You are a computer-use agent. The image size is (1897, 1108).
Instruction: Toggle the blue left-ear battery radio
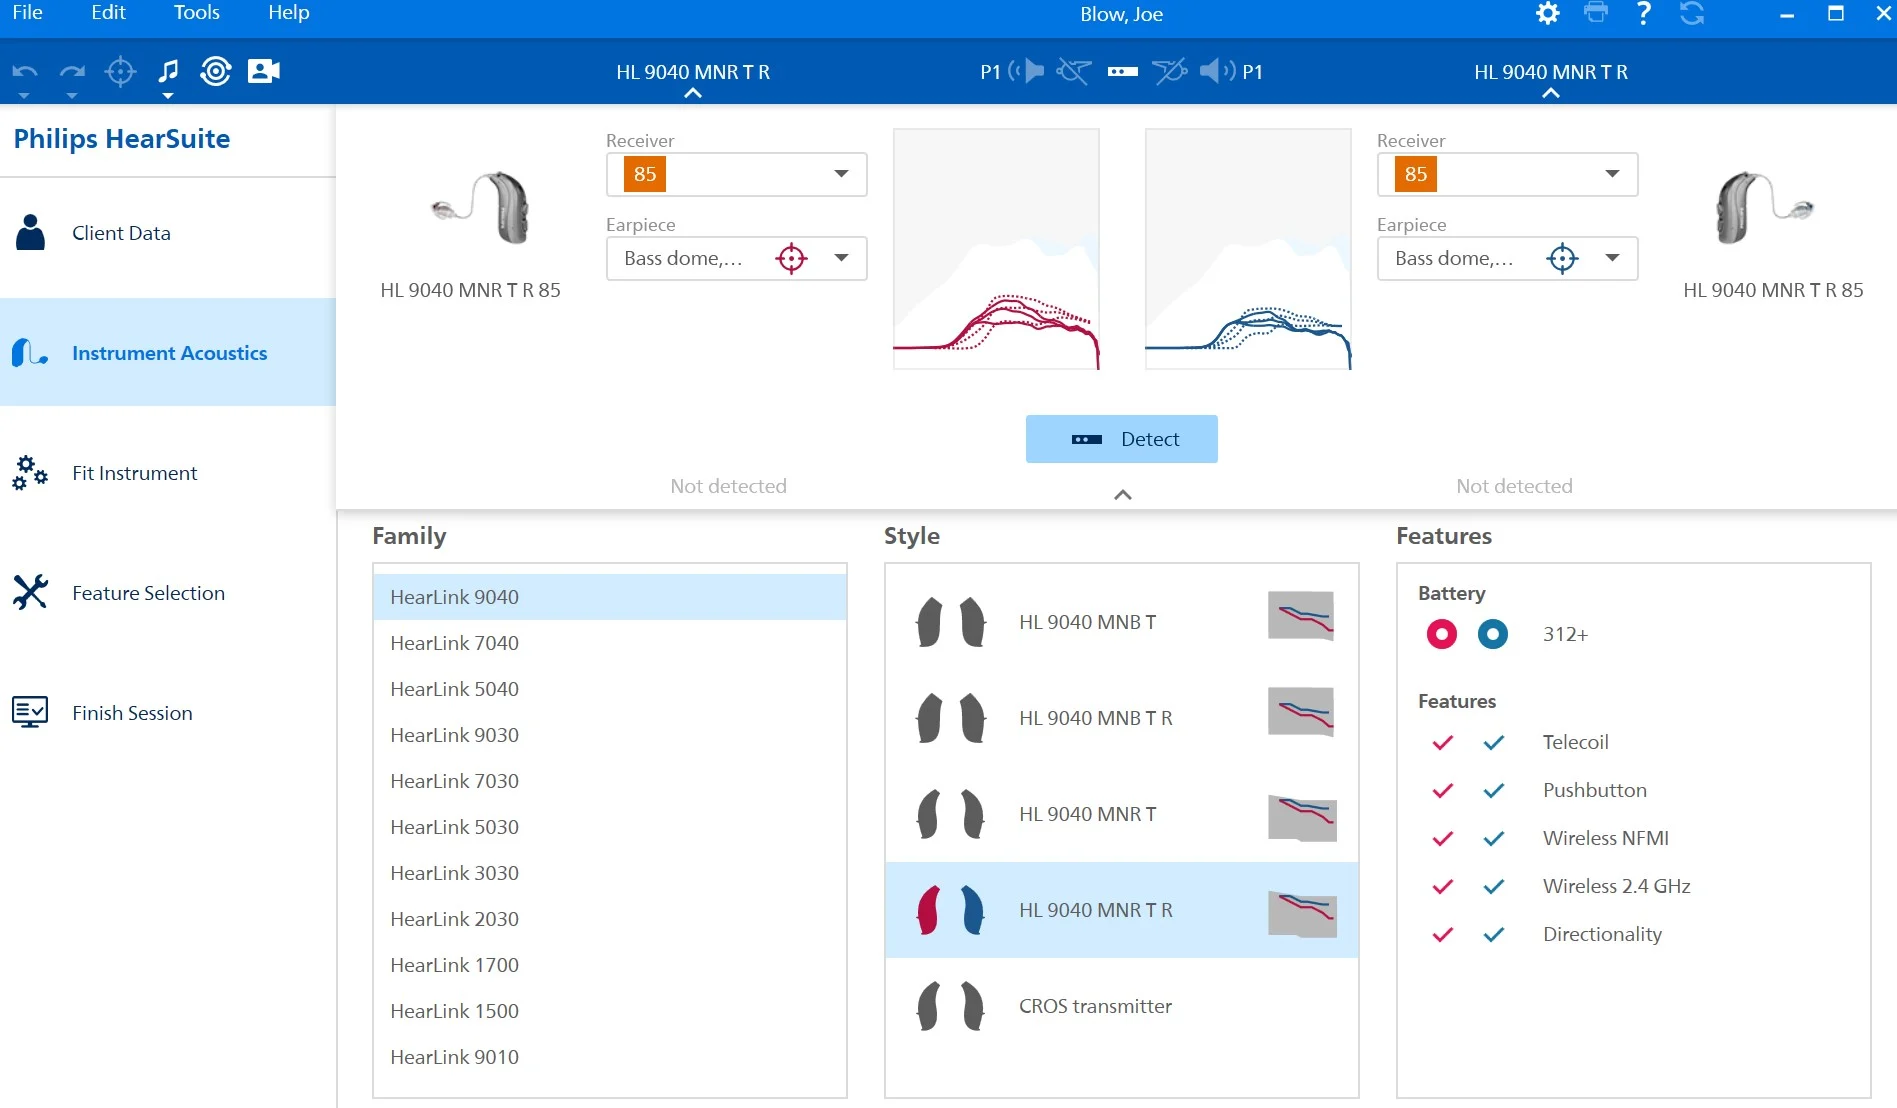[x=1493, y=634]
